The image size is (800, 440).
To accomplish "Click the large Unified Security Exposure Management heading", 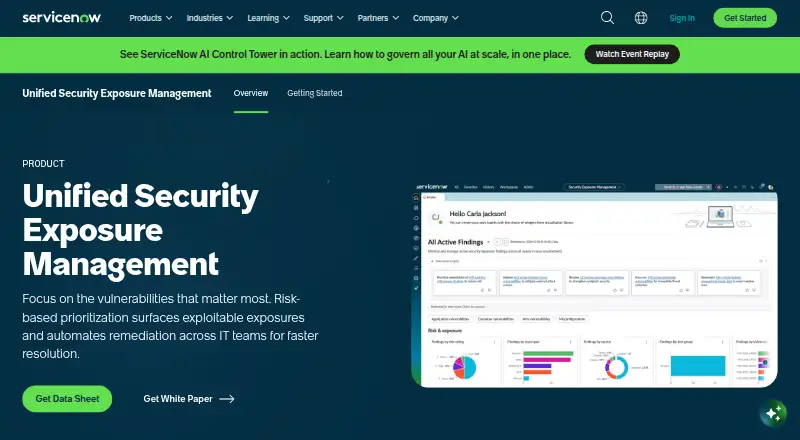I will (x=140, y=230).
